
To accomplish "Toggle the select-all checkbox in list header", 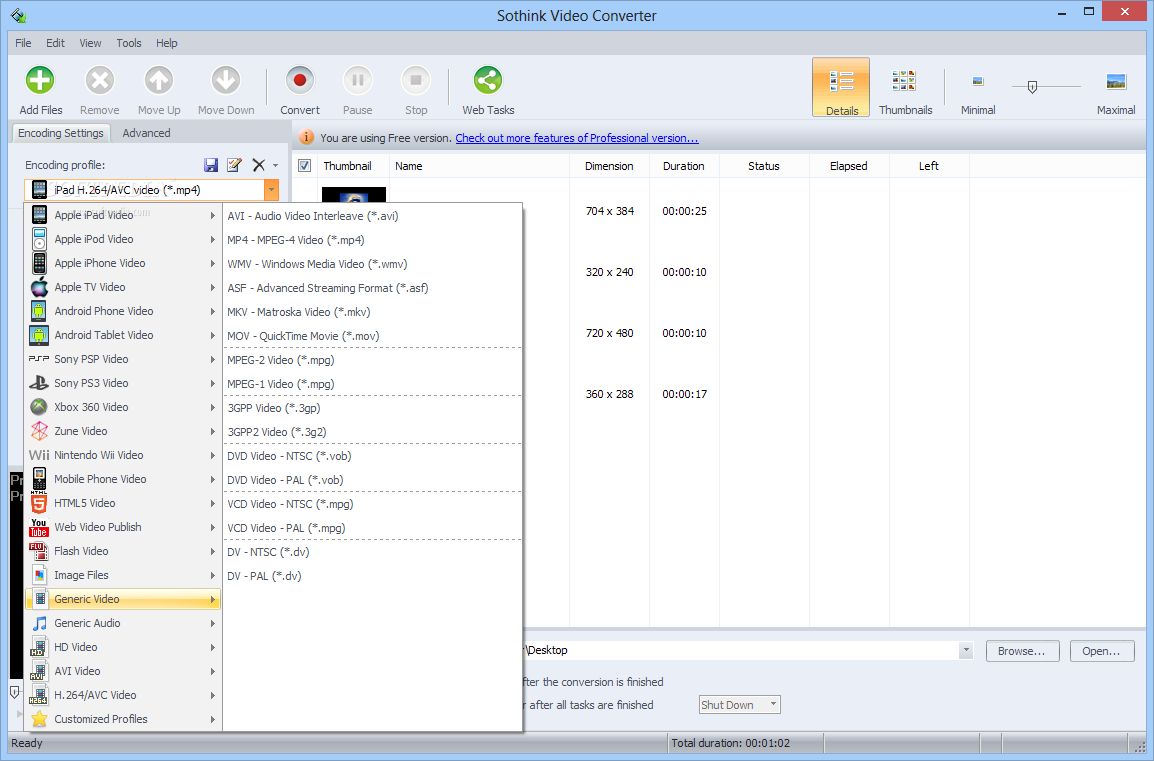I will pyautogui.click(x=305, y=166).
